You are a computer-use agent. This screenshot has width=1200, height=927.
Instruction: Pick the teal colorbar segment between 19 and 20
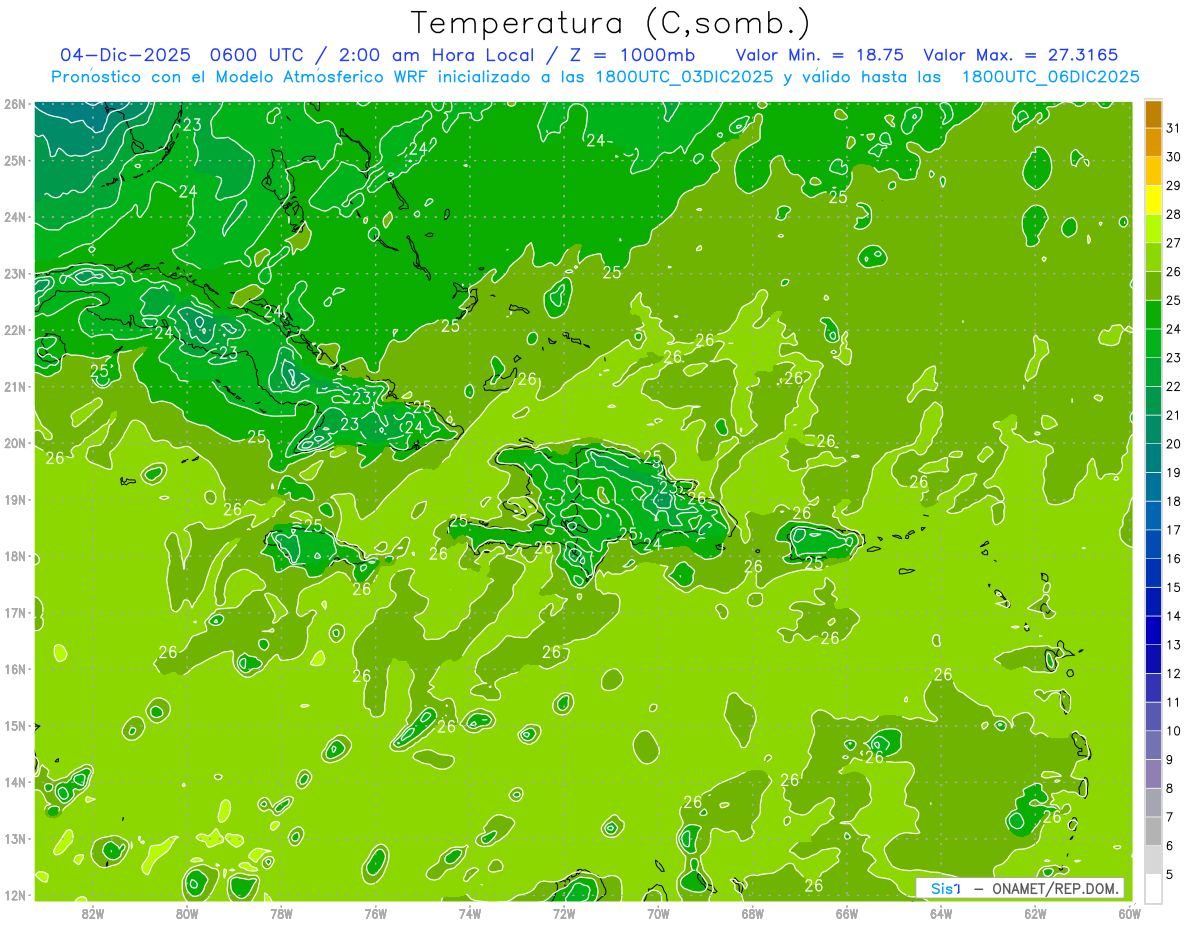pyautogui.click(x=1153, y=458)
